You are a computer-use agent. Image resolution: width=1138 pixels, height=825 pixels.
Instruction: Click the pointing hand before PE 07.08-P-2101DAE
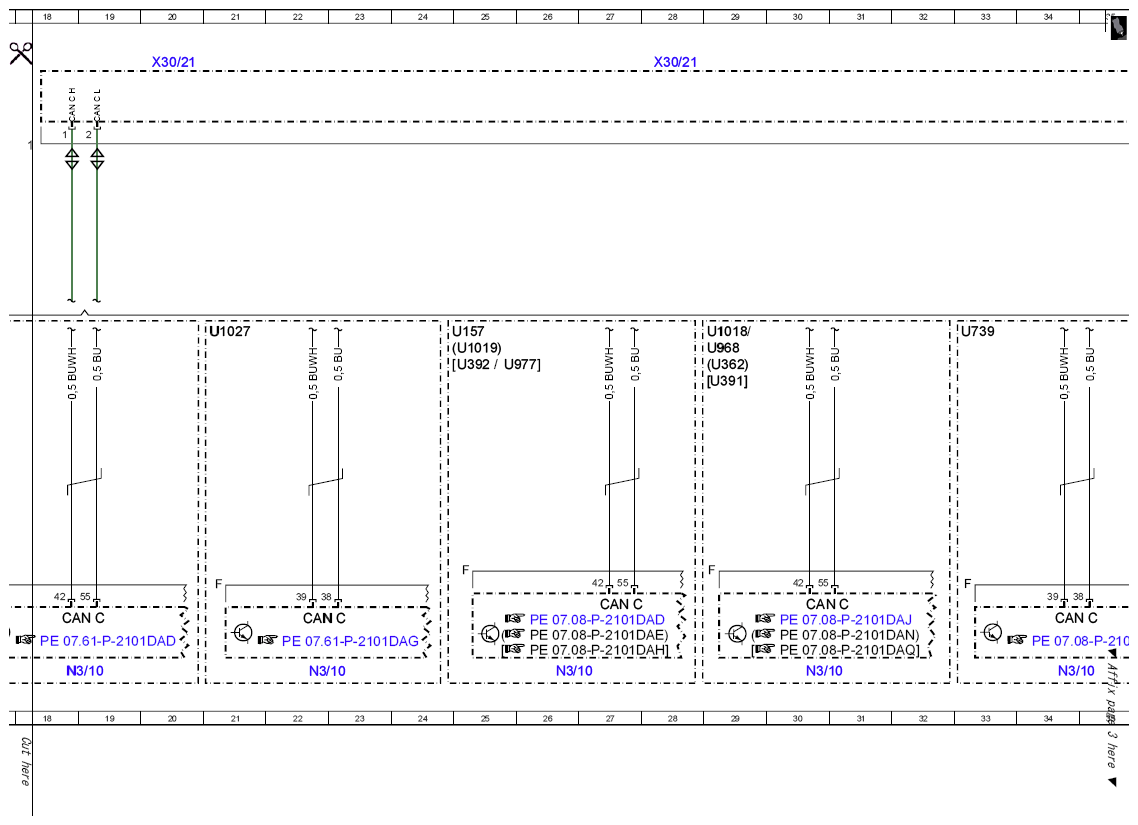point(515,634)
